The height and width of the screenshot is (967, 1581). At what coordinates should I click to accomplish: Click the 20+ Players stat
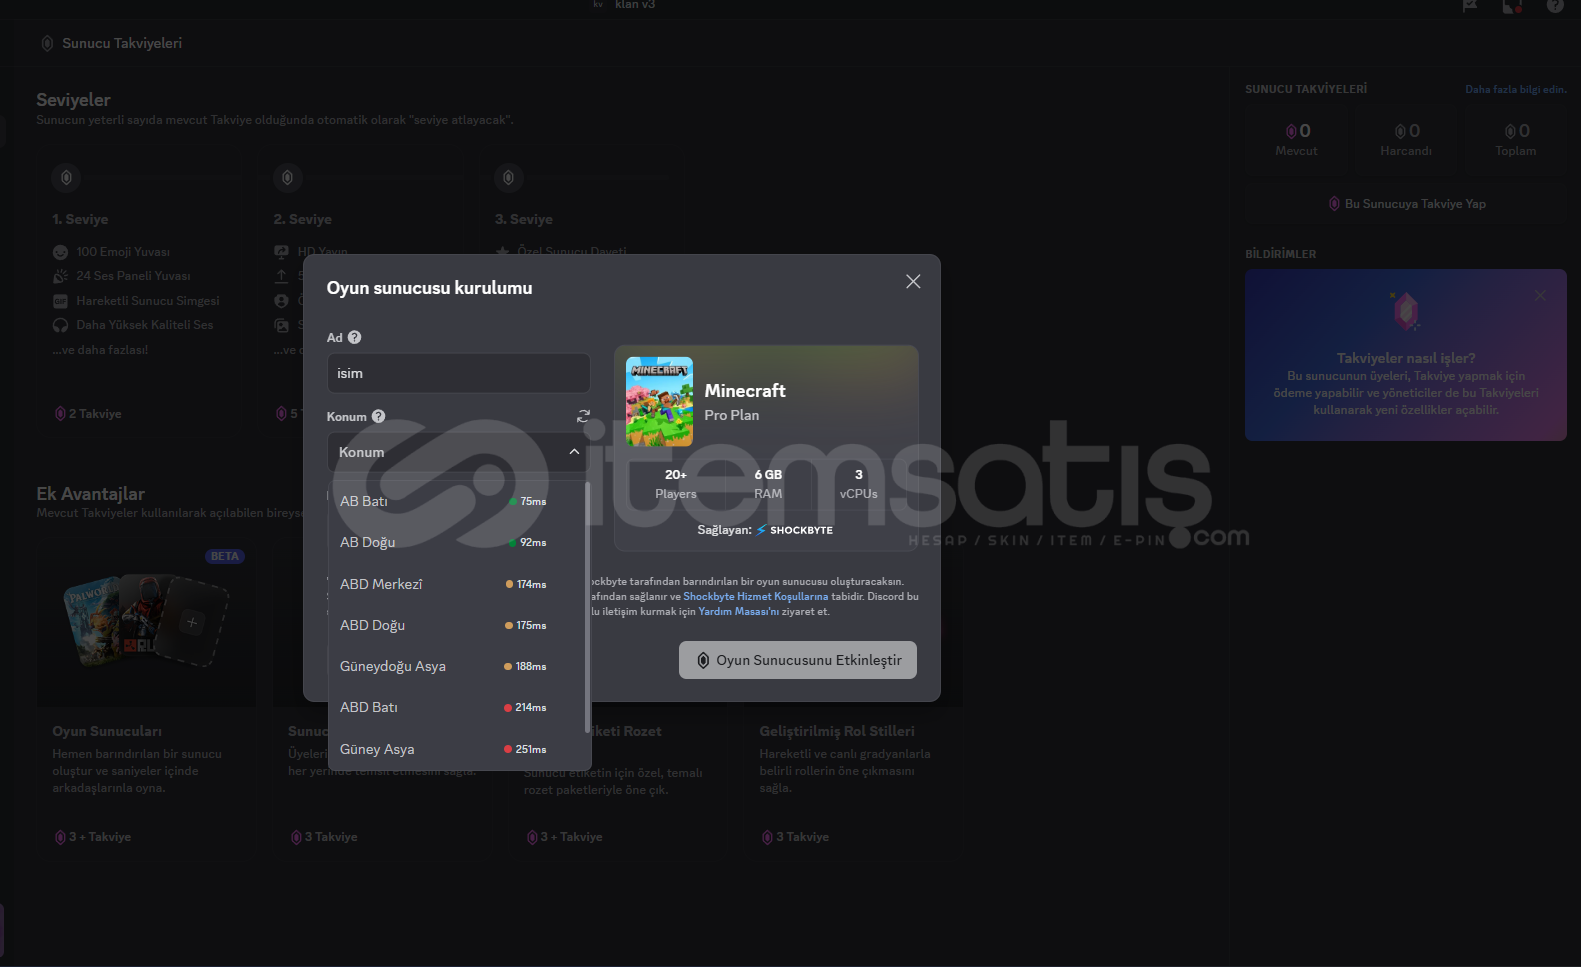(x=676, y=484)
